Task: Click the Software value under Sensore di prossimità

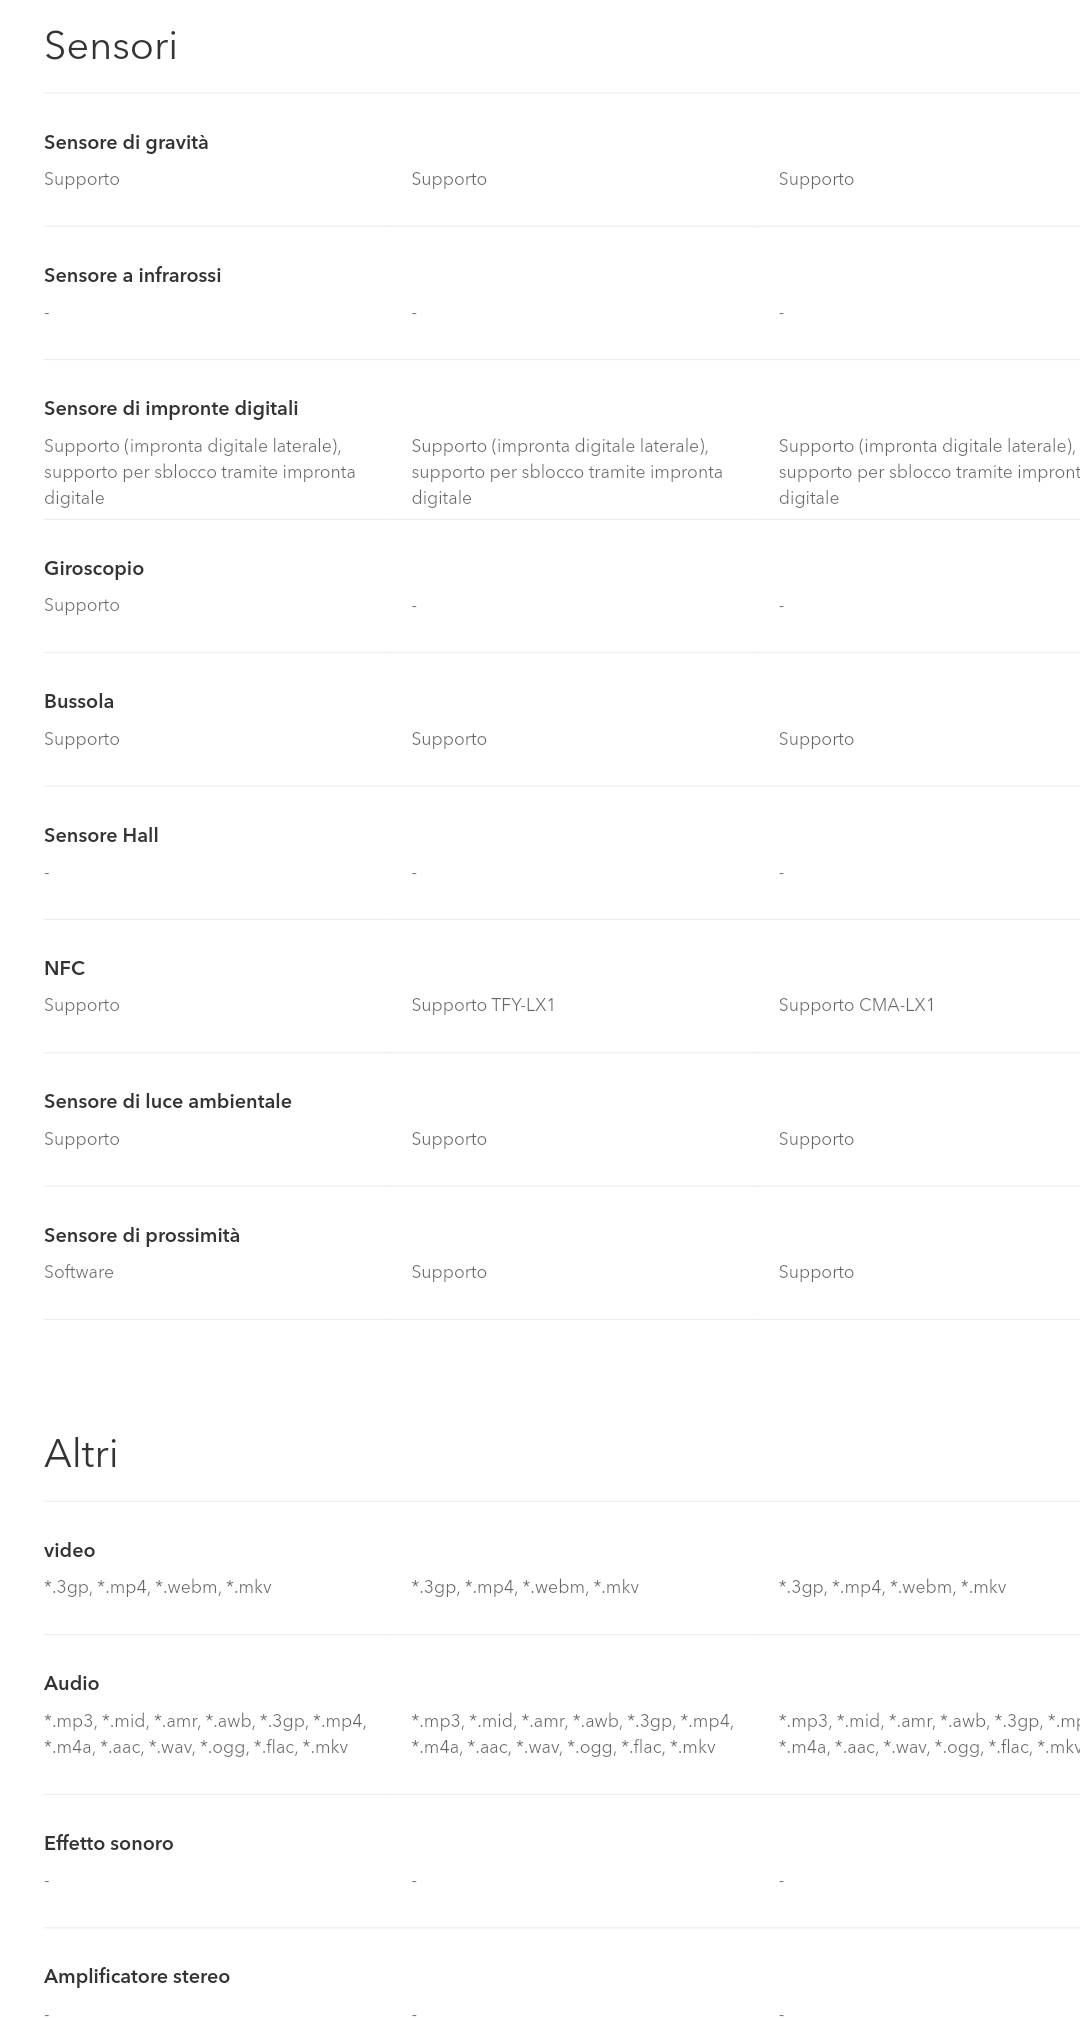Action: coord(79,1272)
